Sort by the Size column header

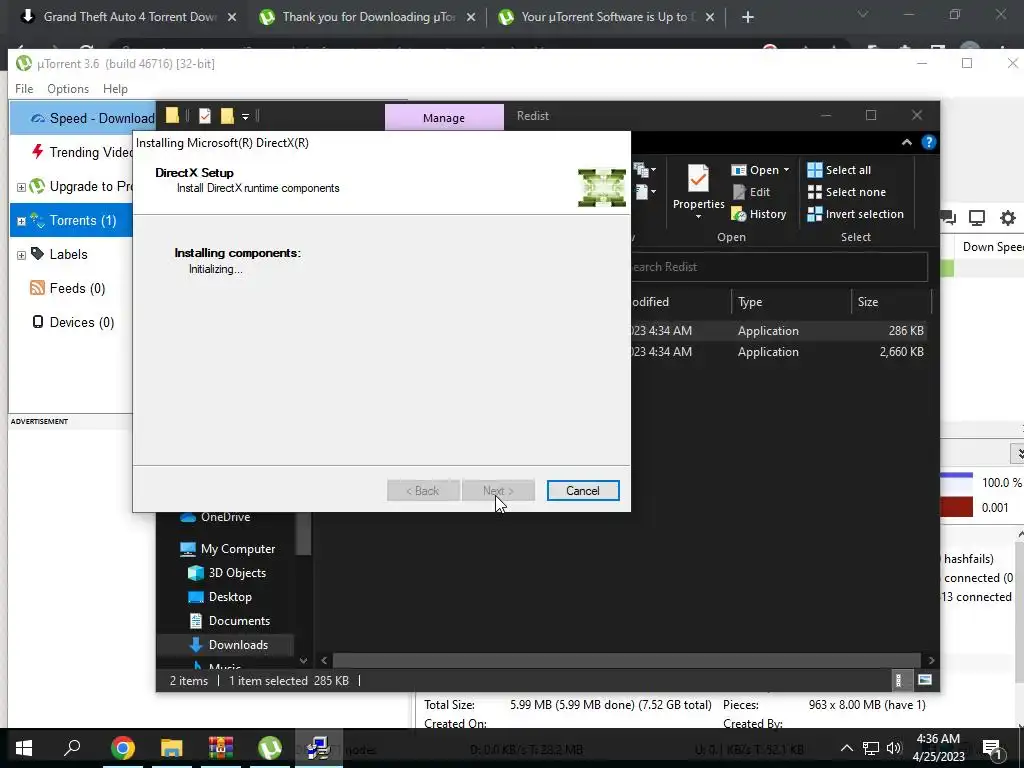(x=891, y=302)
